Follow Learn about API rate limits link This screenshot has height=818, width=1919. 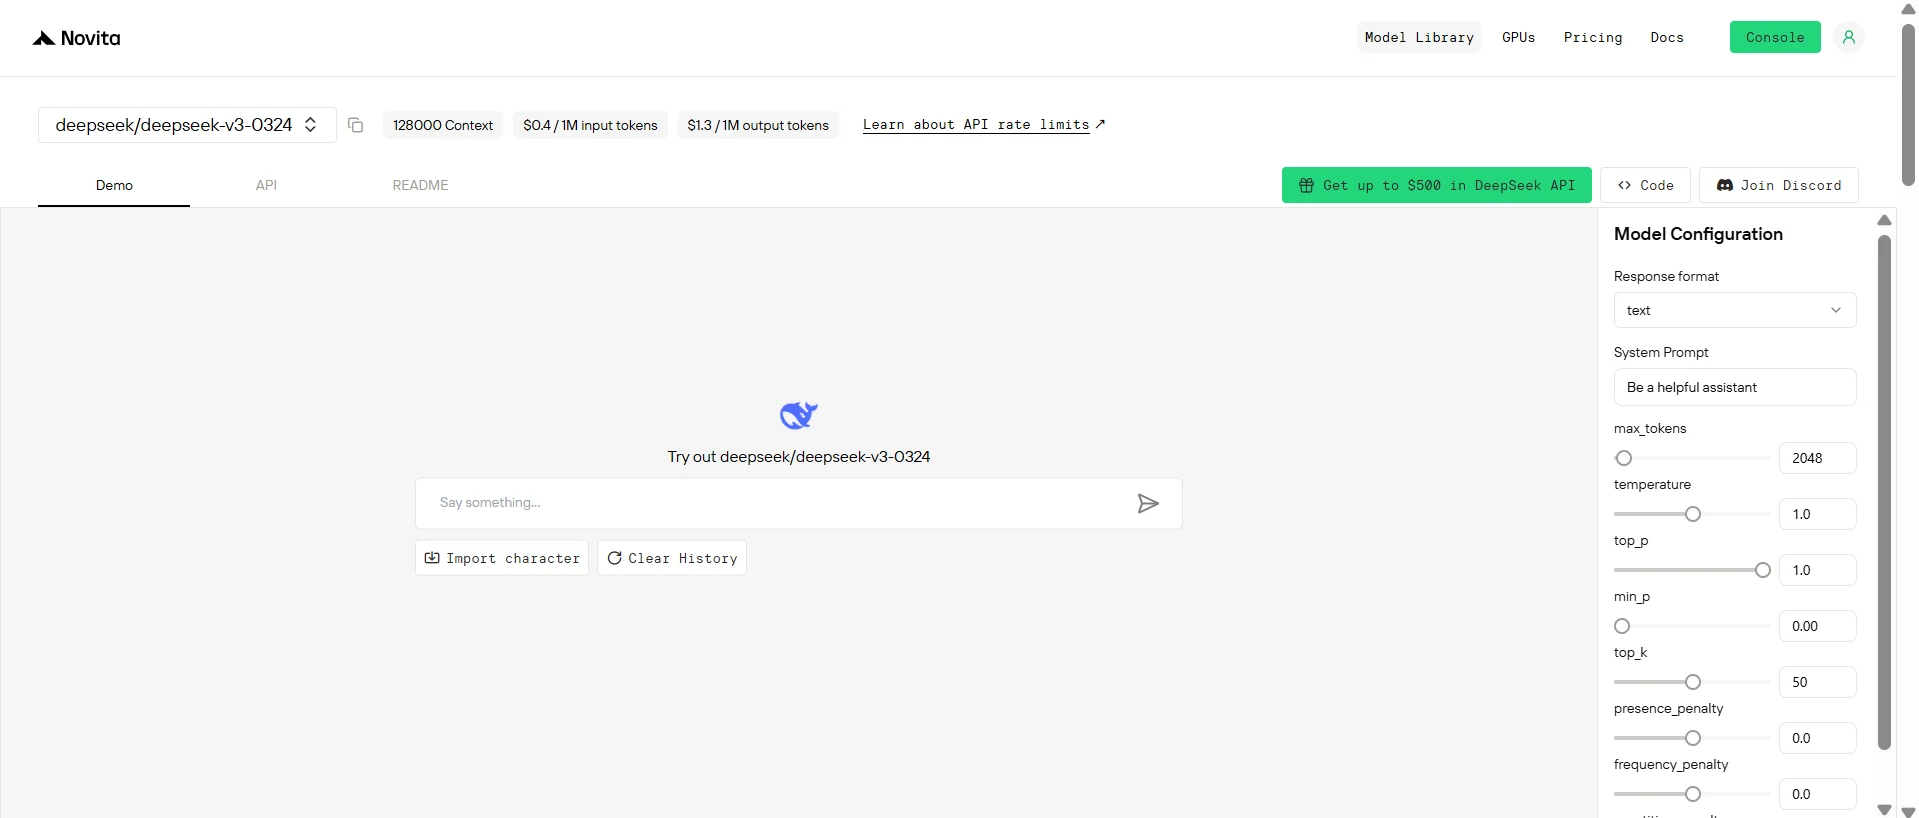click(984, 125)
